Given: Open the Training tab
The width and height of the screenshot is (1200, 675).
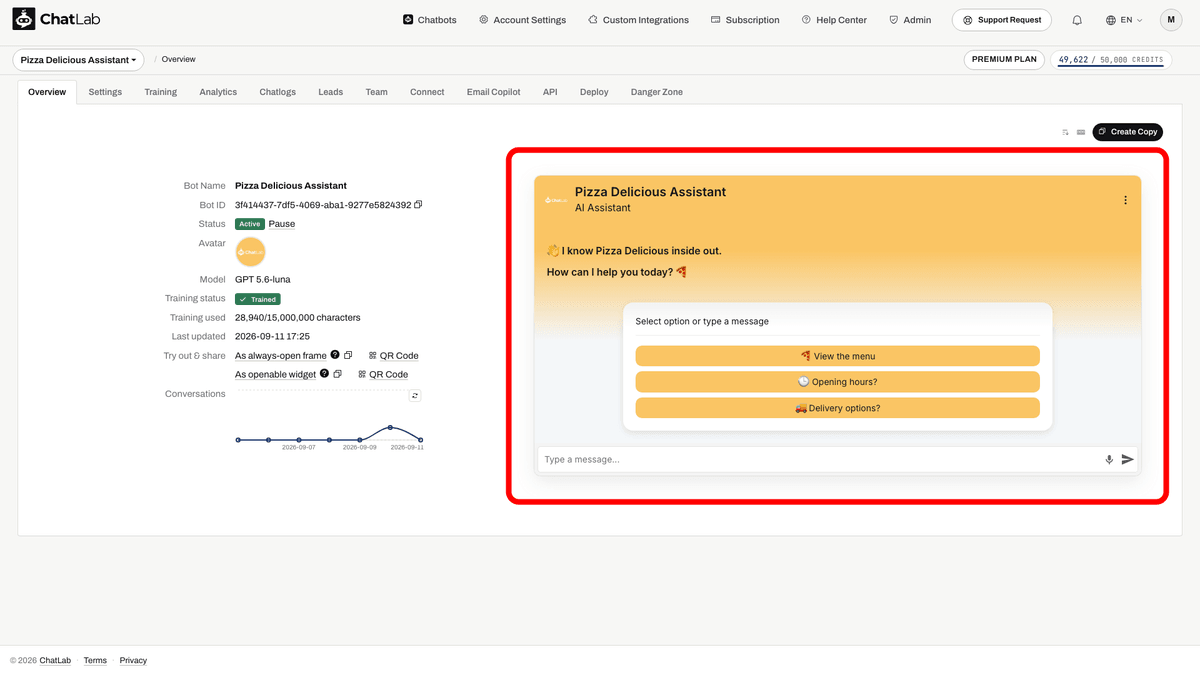Looking at the screenshot, I should click(160, 92).
